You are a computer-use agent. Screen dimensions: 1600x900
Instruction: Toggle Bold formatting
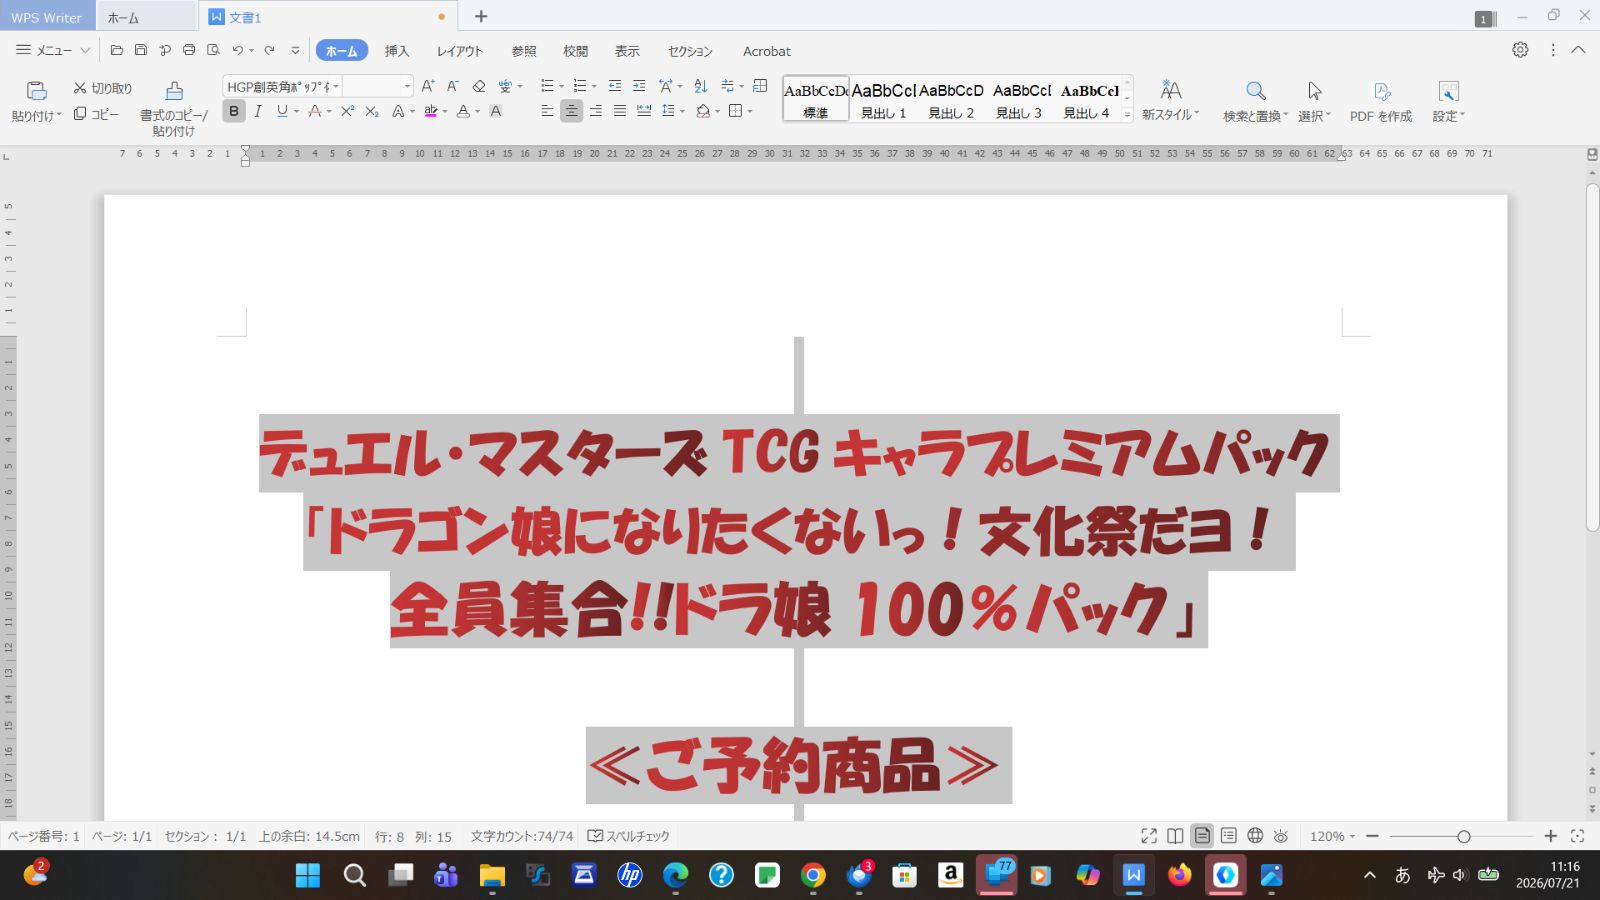pyautogui.click(x=234, y=111)
